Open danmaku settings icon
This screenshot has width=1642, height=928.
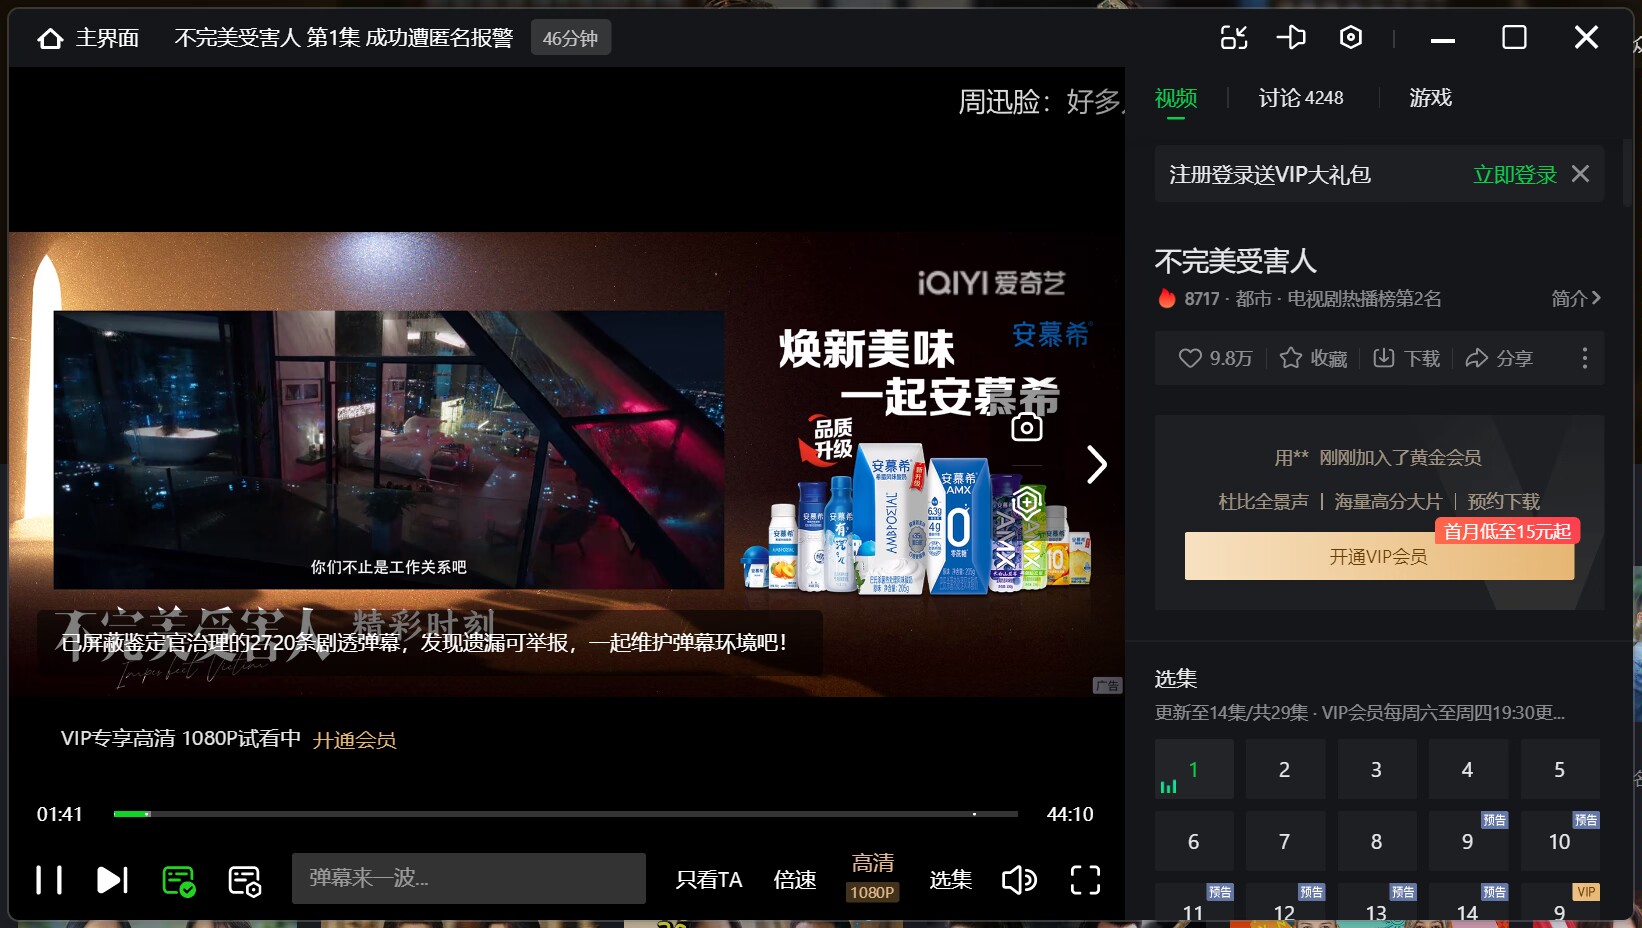pos(245,880)
